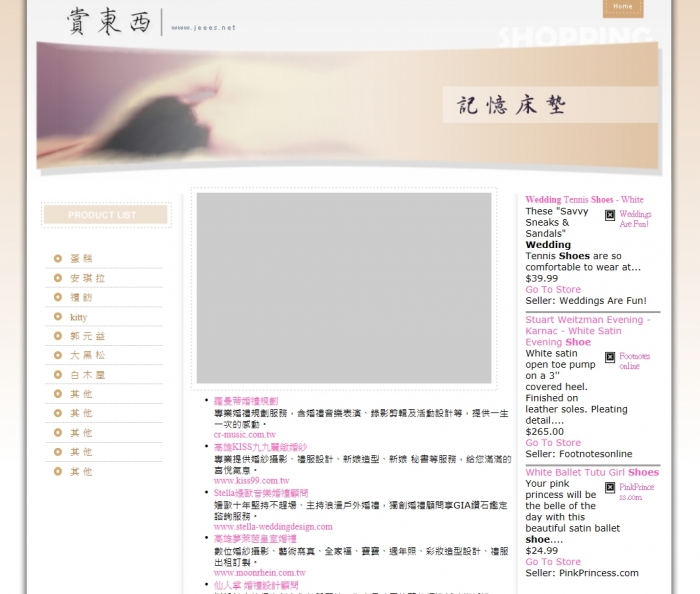This screenshot has height=594, width=700.
Task: Open the 高雄夢萊茵皇室婚禮 link
Action: (255, 539)
